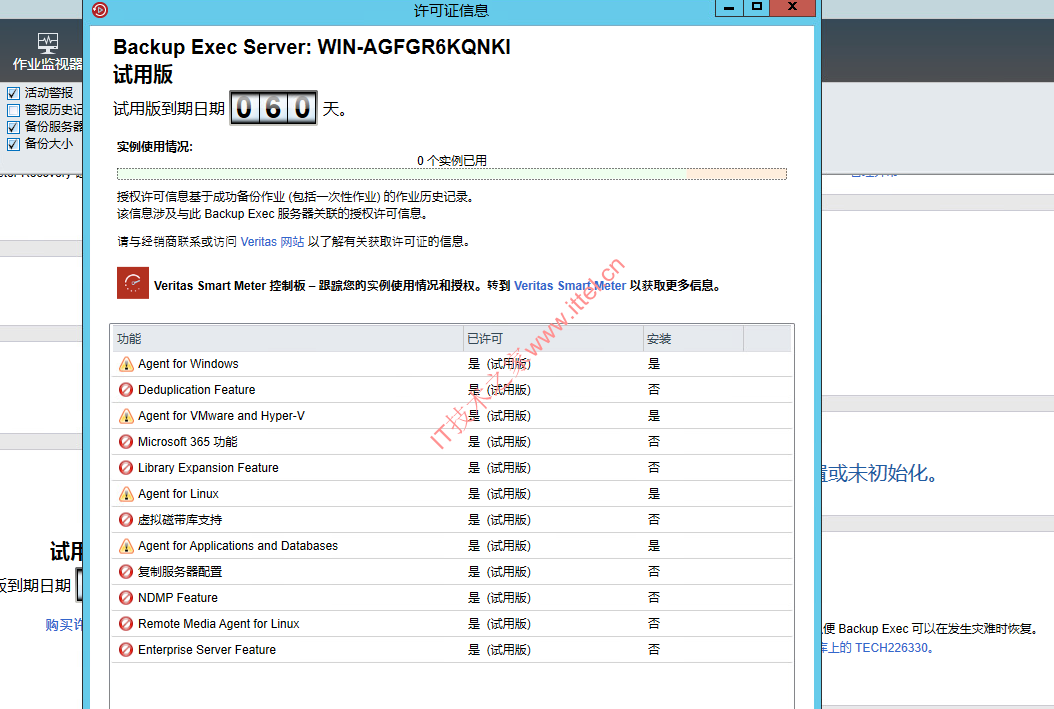Viewport: 1054px width, 709px height.
Task: Toggle the 活动警报 checkbox
Action: coord(13,93)
